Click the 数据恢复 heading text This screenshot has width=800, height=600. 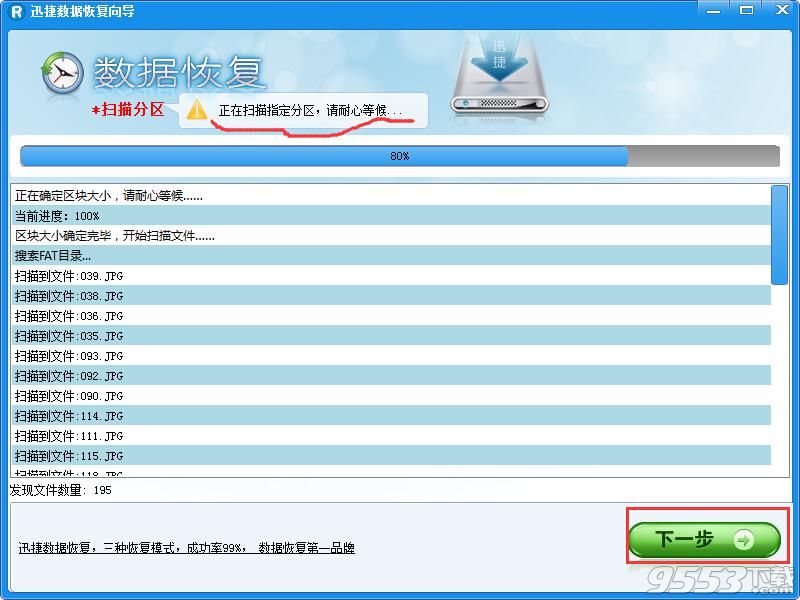point(178,72)
